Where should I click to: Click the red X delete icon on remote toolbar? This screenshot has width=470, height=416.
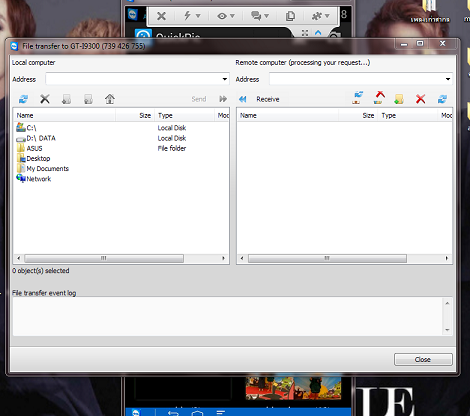coord(421,99)
